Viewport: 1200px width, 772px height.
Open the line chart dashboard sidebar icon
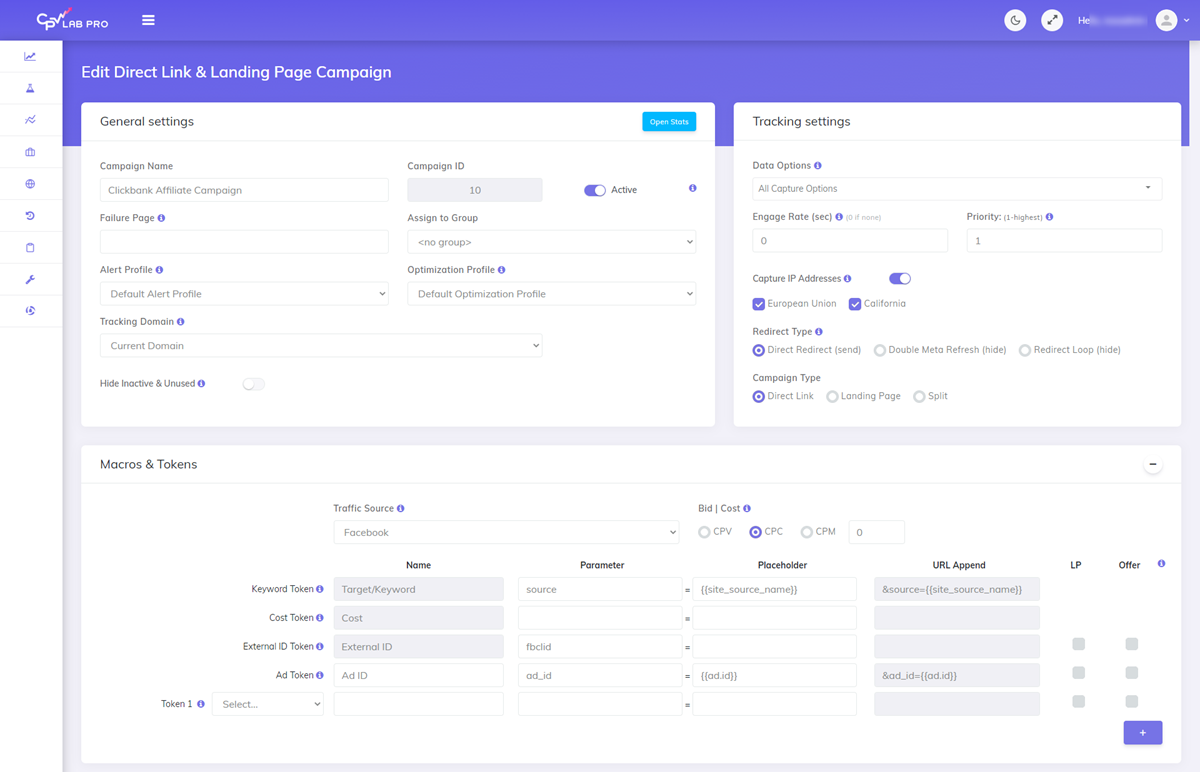(30, 57)
